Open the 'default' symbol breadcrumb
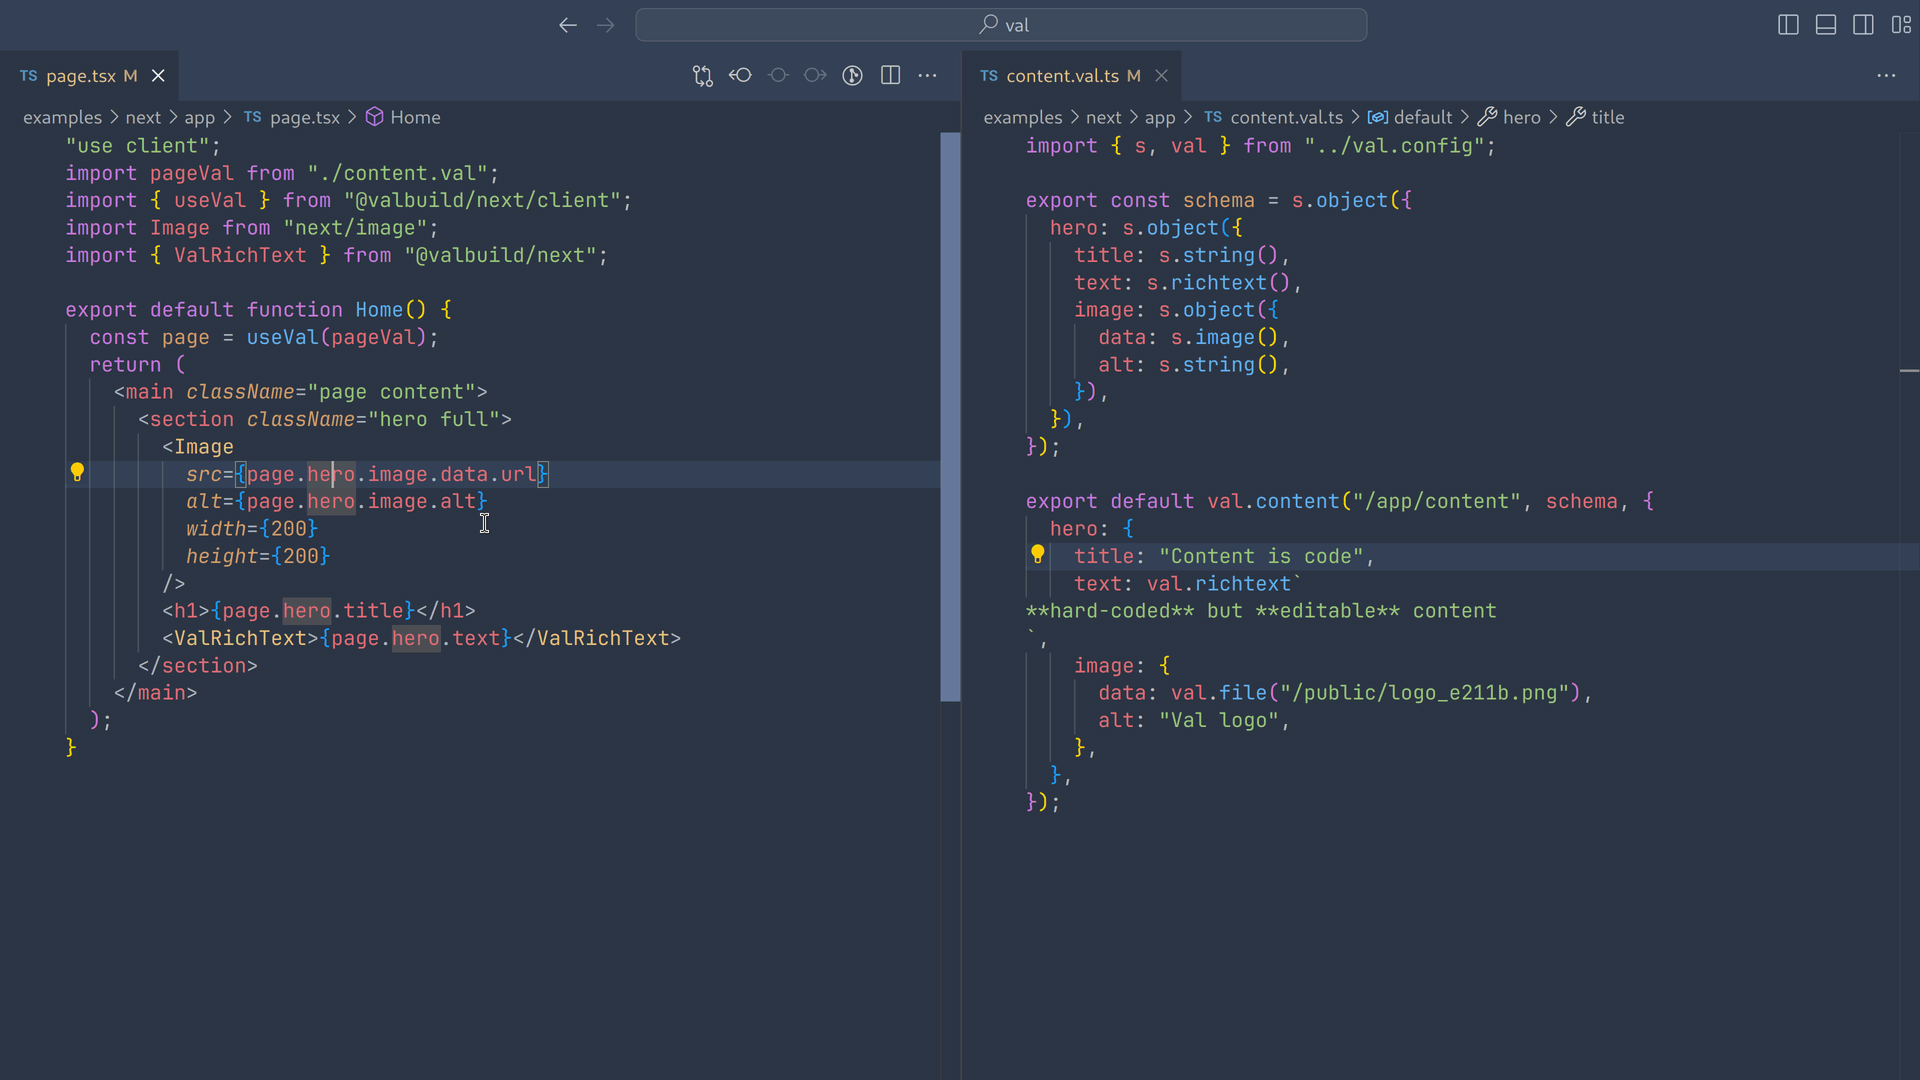 coord(1410,117)
